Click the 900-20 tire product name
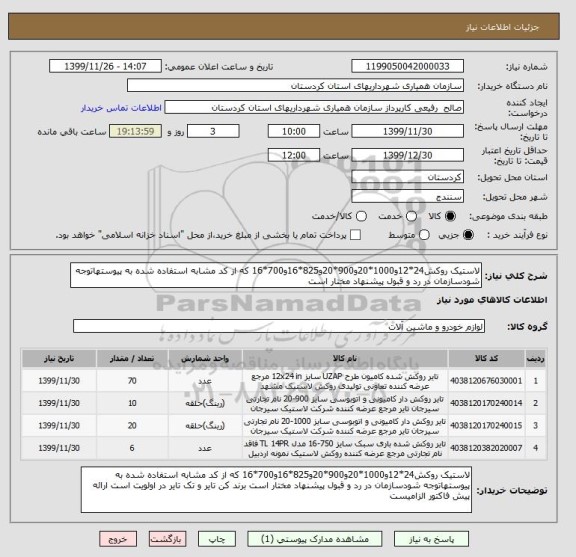The height and width of the screenshot is (557, 576). point(345,403)
